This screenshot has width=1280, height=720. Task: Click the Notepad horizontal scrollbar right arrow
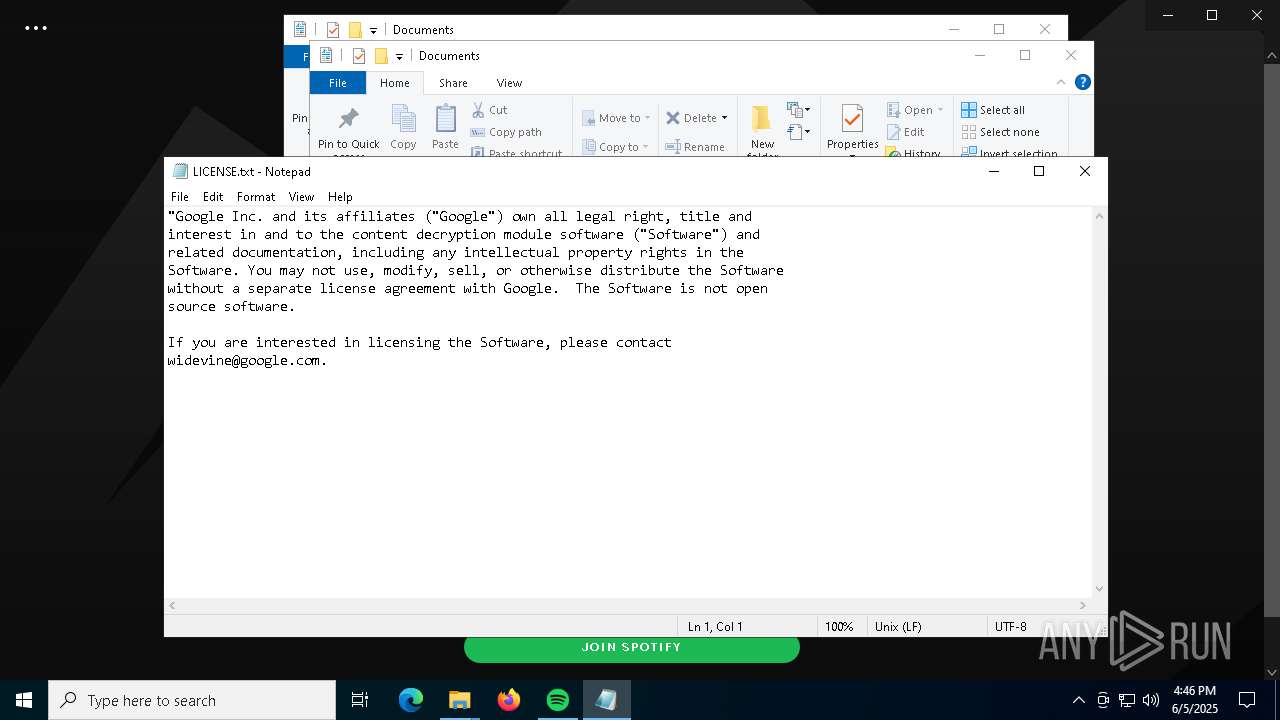point(1082,605)
